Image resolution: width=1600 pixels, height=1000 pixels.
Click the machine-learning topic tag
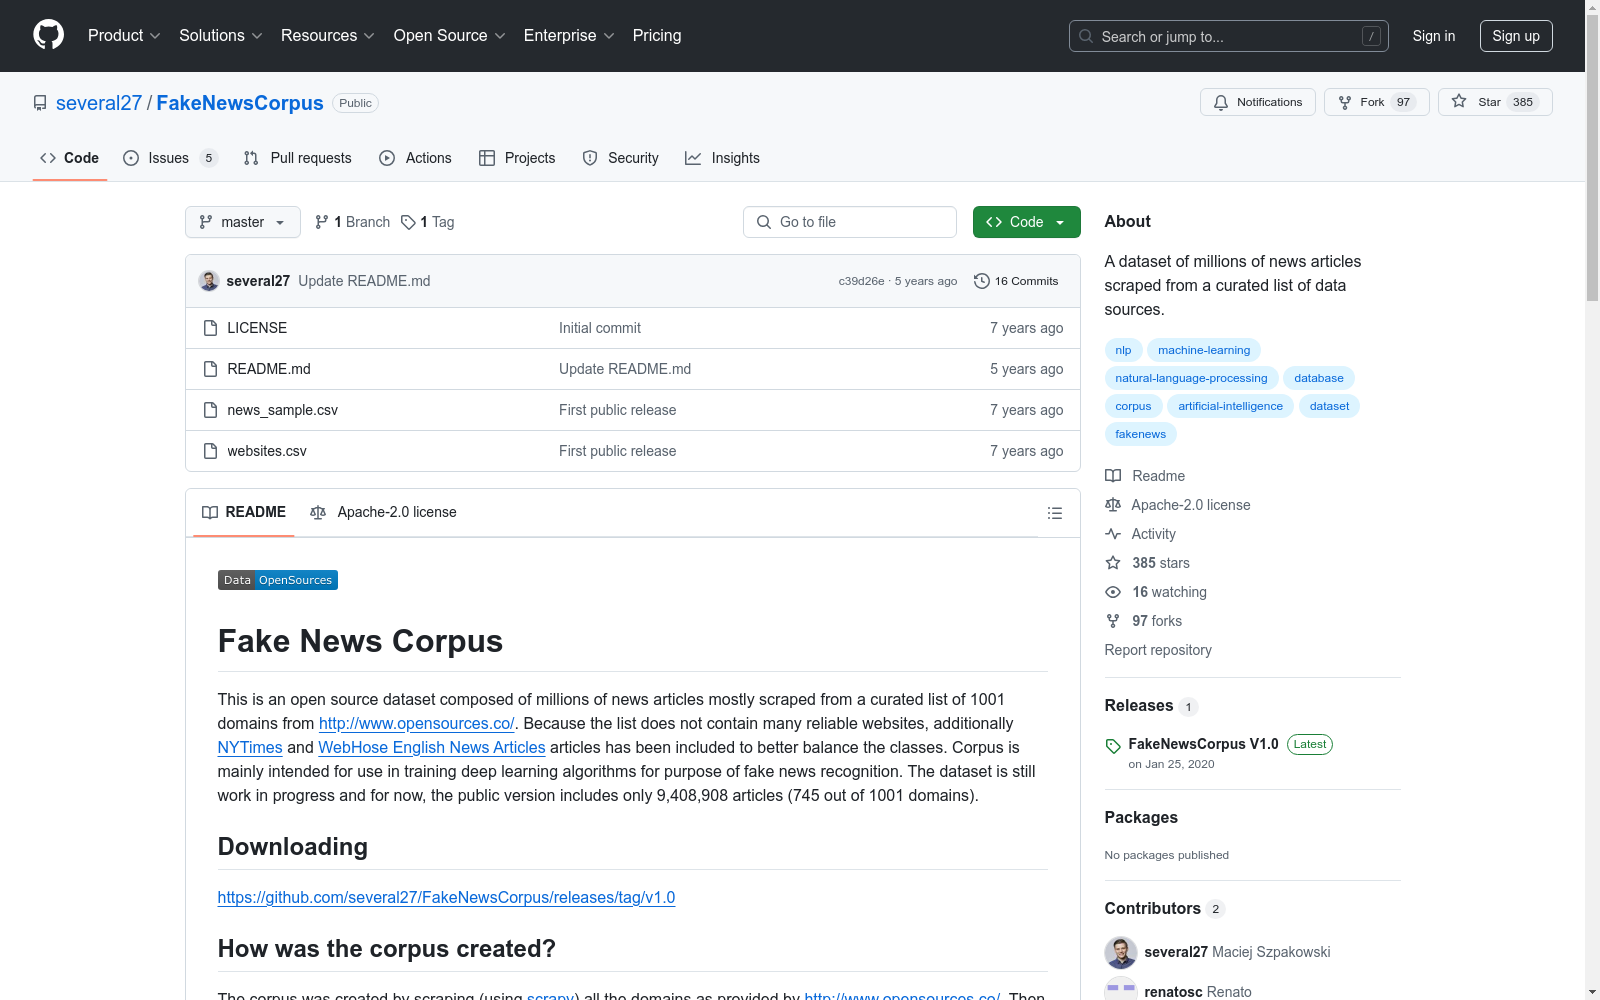tap(1204, 350)
